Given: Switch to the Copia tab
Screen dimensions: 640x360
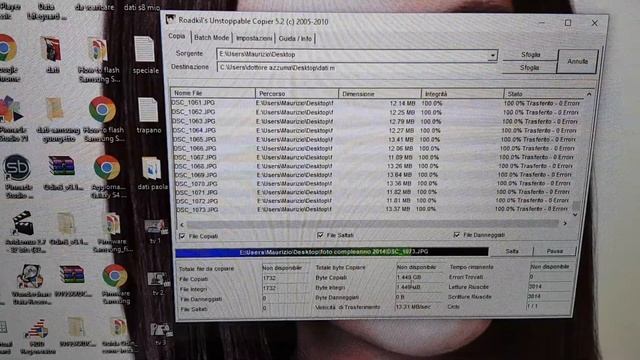Looking at the screenshot, I should [177, 36].
